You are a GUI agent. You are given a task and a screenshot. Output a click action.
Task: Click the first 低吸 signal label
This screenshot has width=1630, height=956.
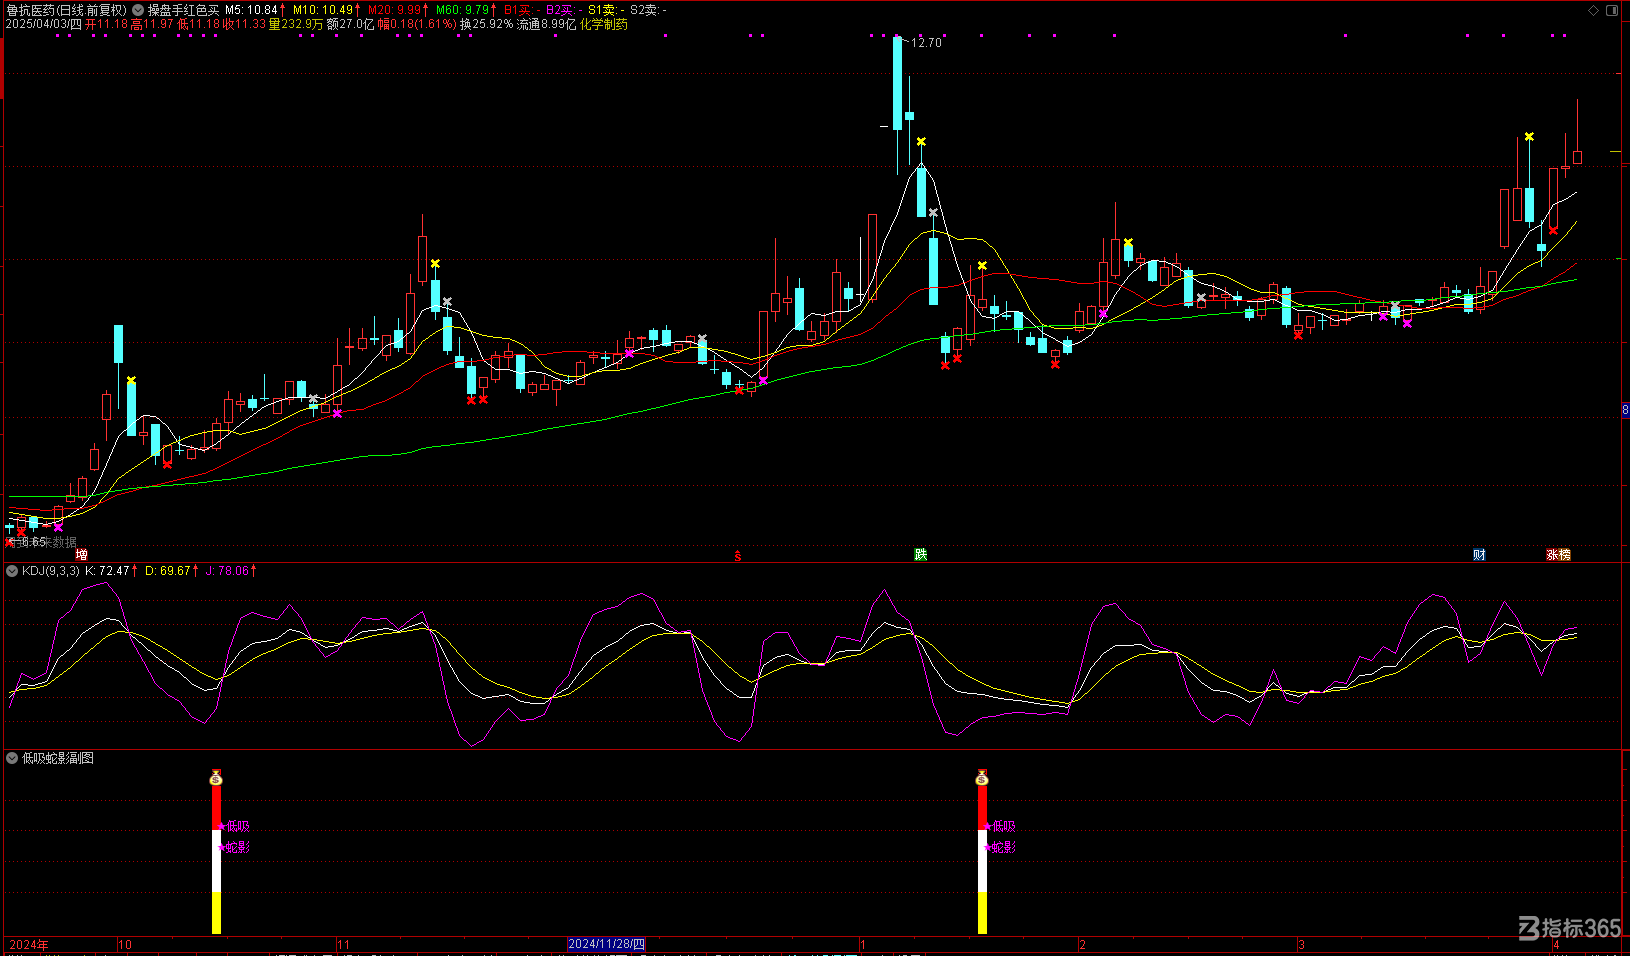coord(238,826)
